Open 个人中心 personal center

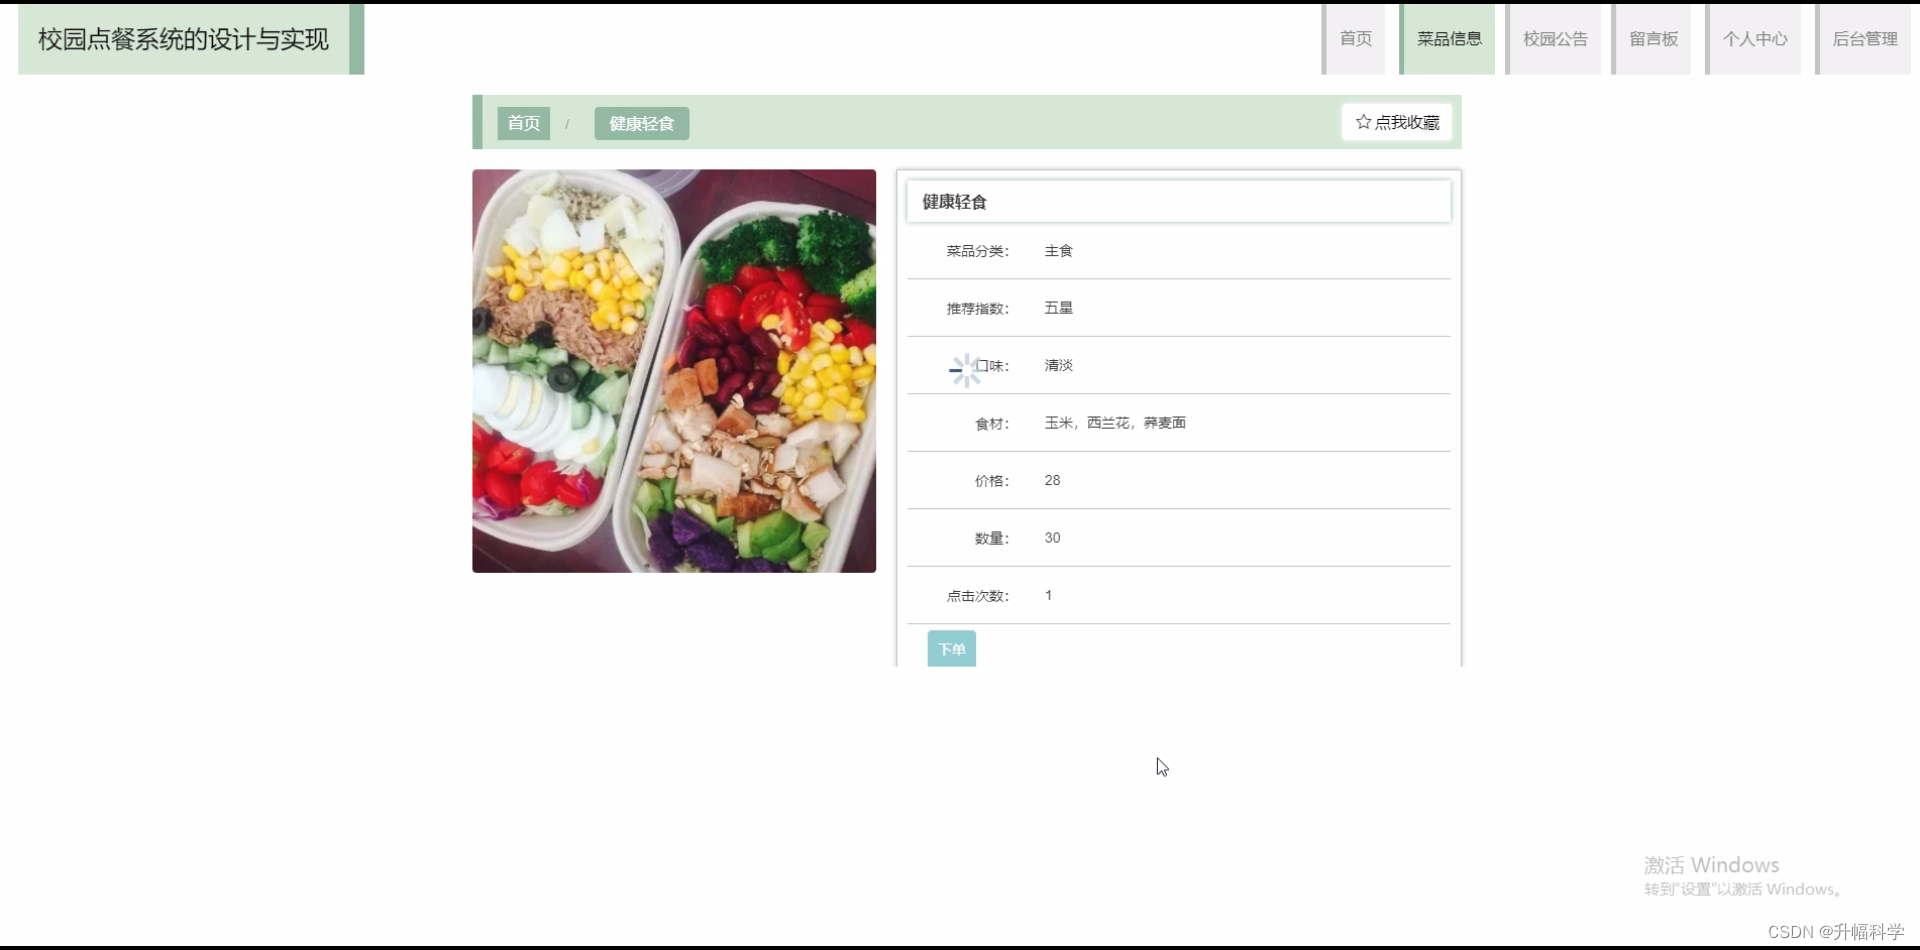click(1755, 39)
